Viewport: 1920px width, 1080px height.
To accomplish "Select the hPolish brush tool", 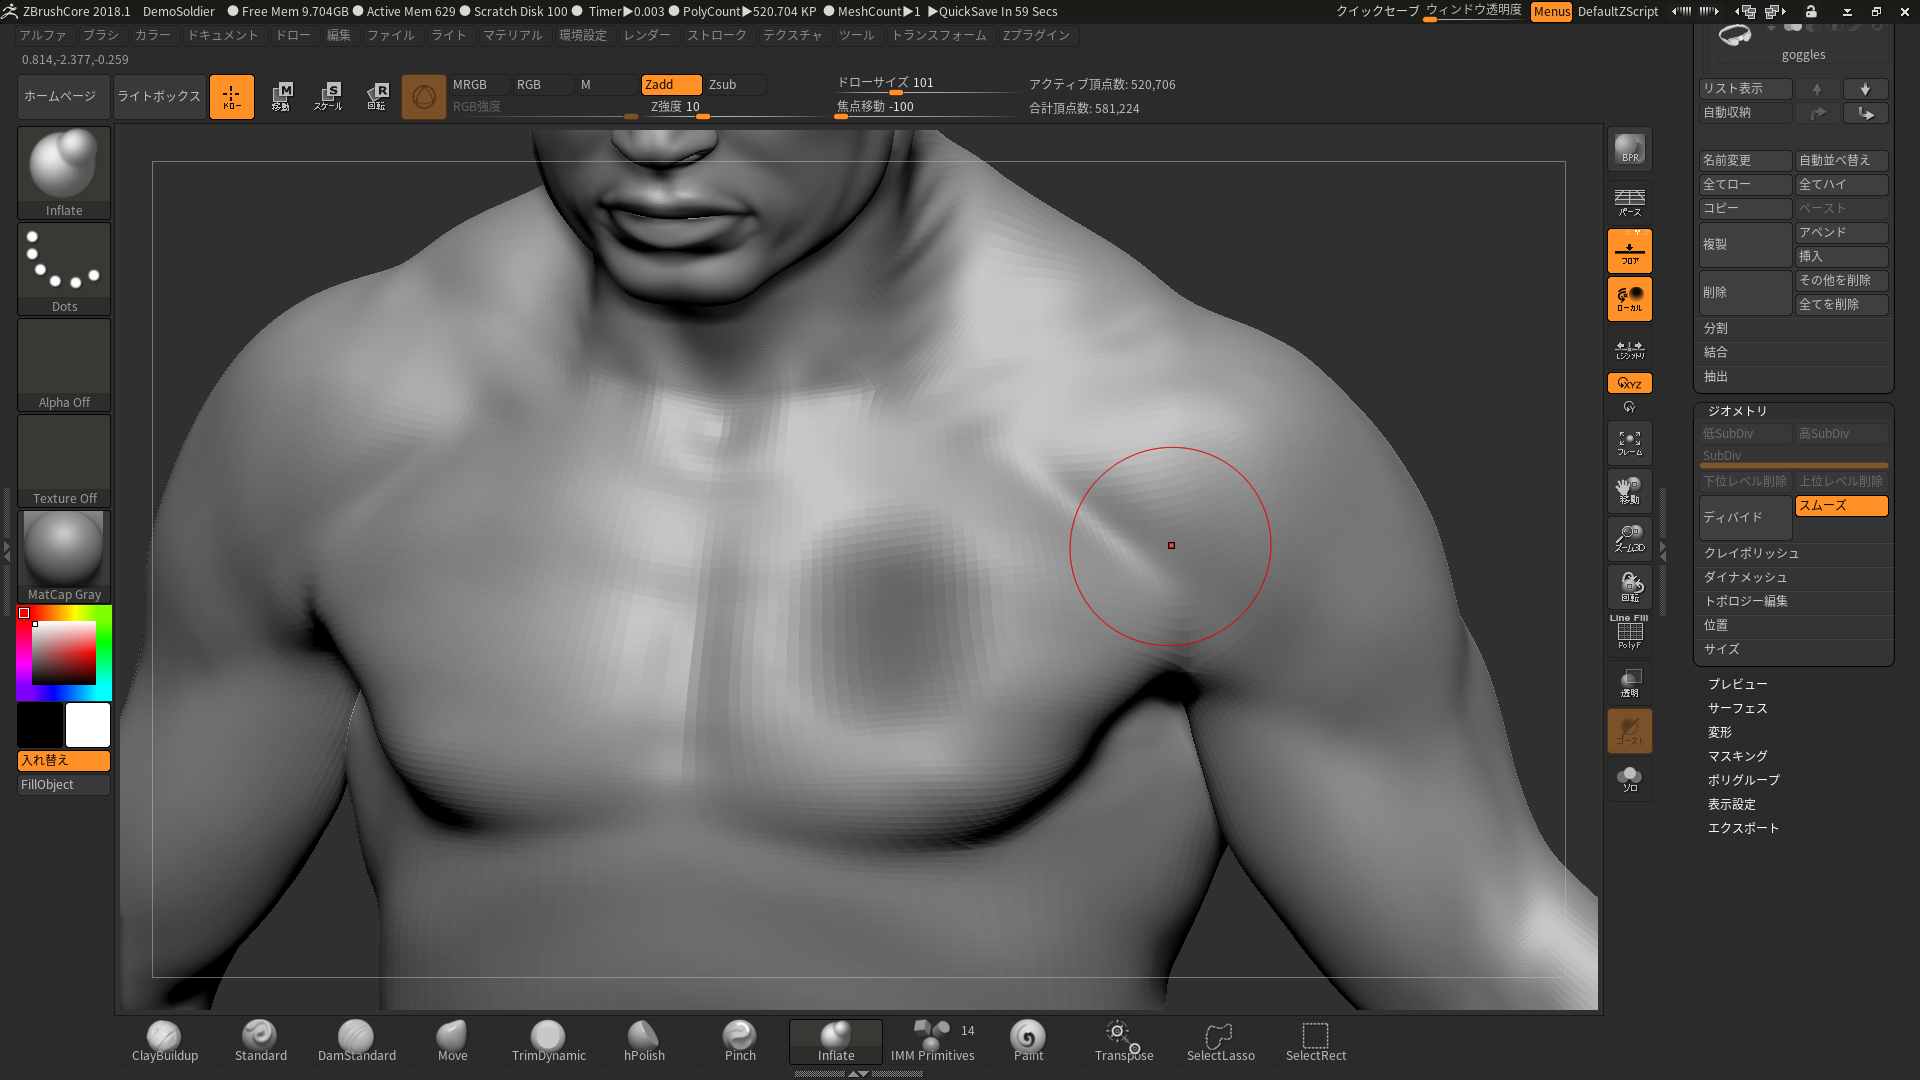I will 644,1039.
